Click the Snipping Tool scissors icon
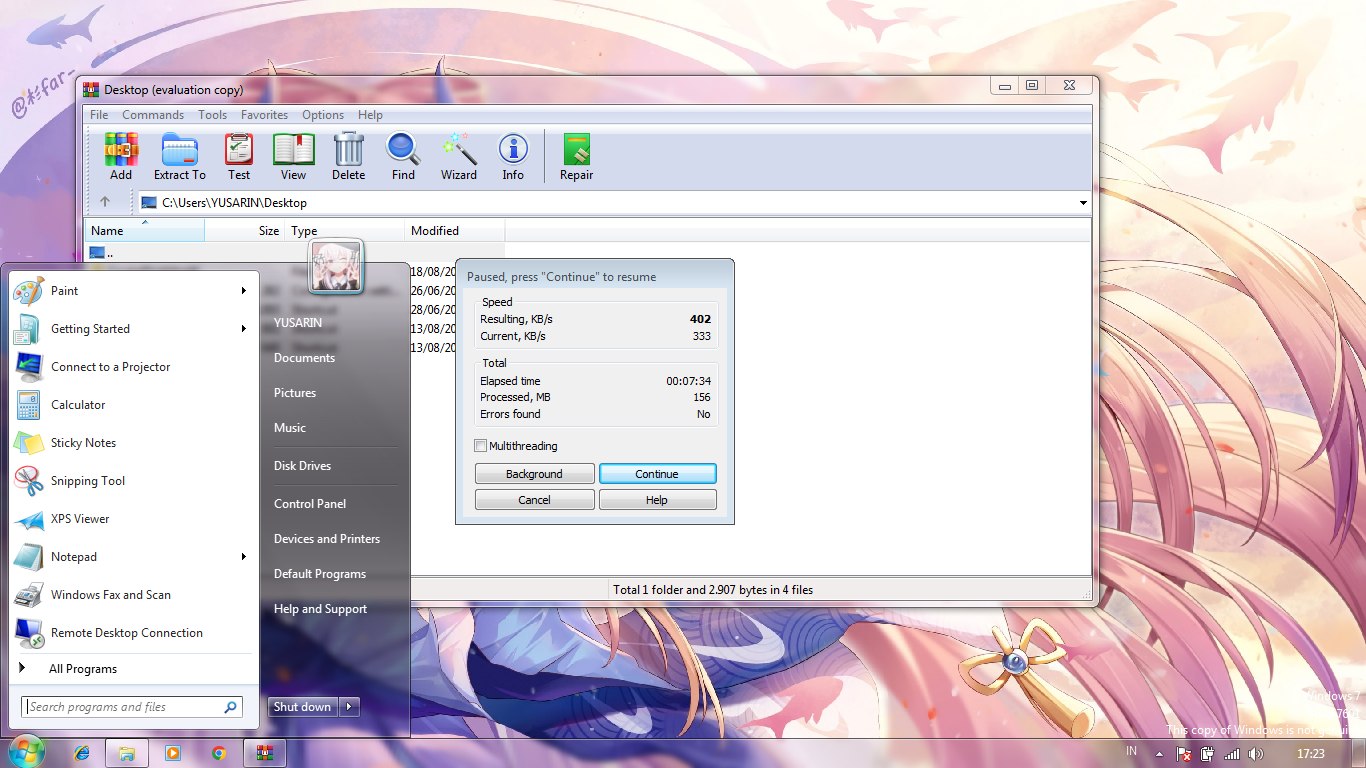 pos(28,481)
